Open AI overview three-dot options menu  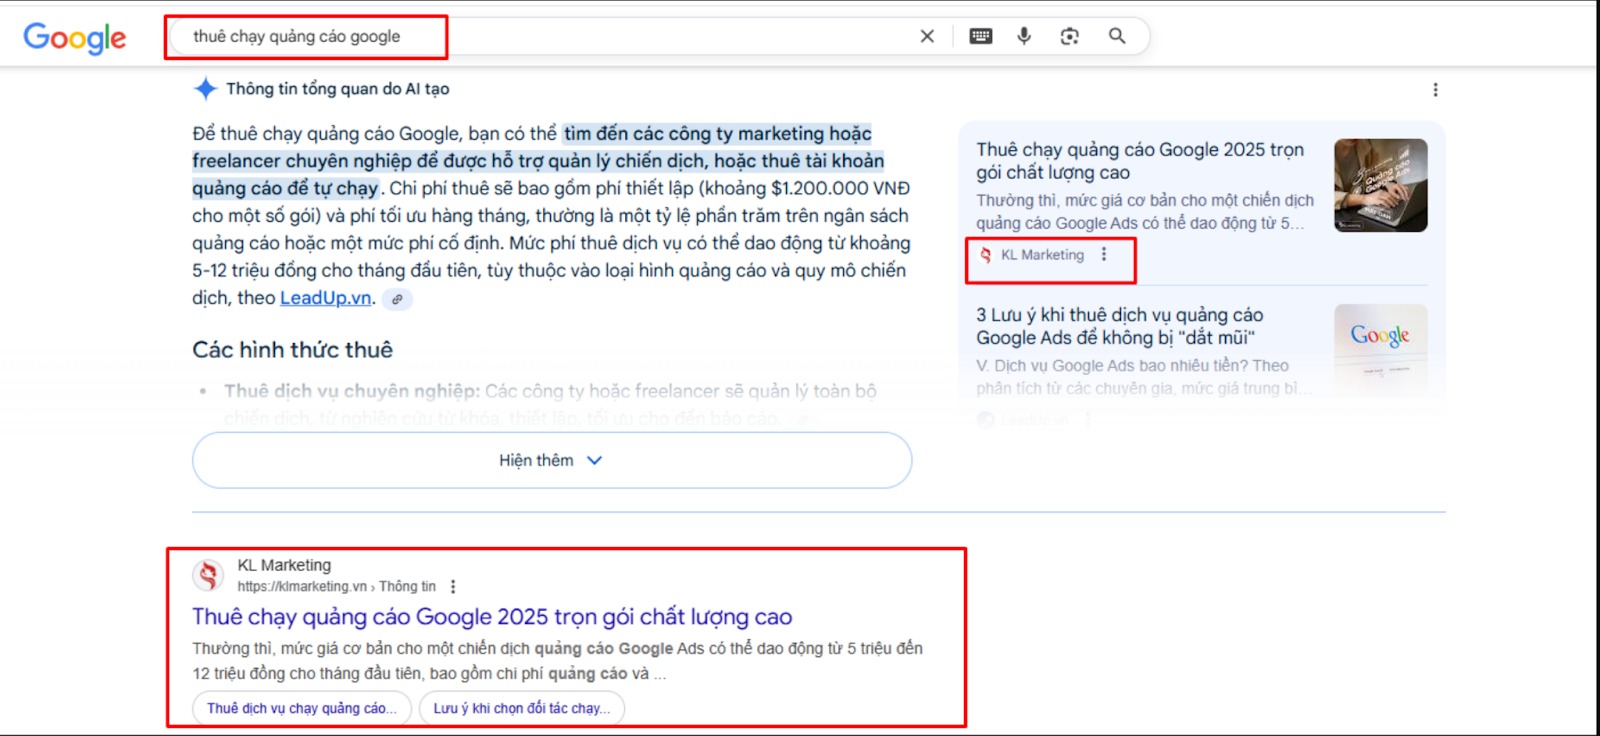[1435, 90]
